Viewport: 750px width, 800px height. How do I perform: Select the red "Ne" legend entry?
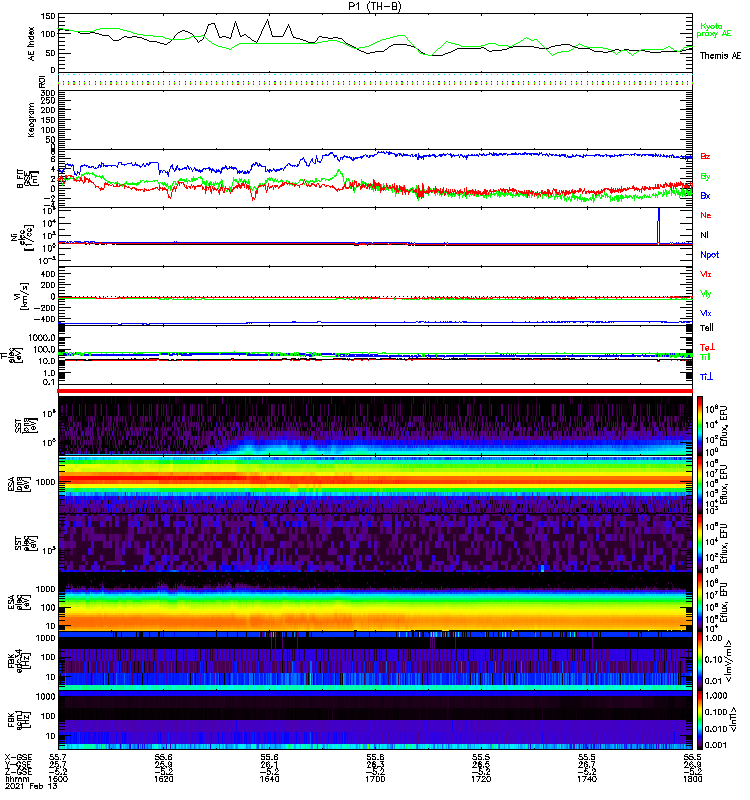coord(706,215)
